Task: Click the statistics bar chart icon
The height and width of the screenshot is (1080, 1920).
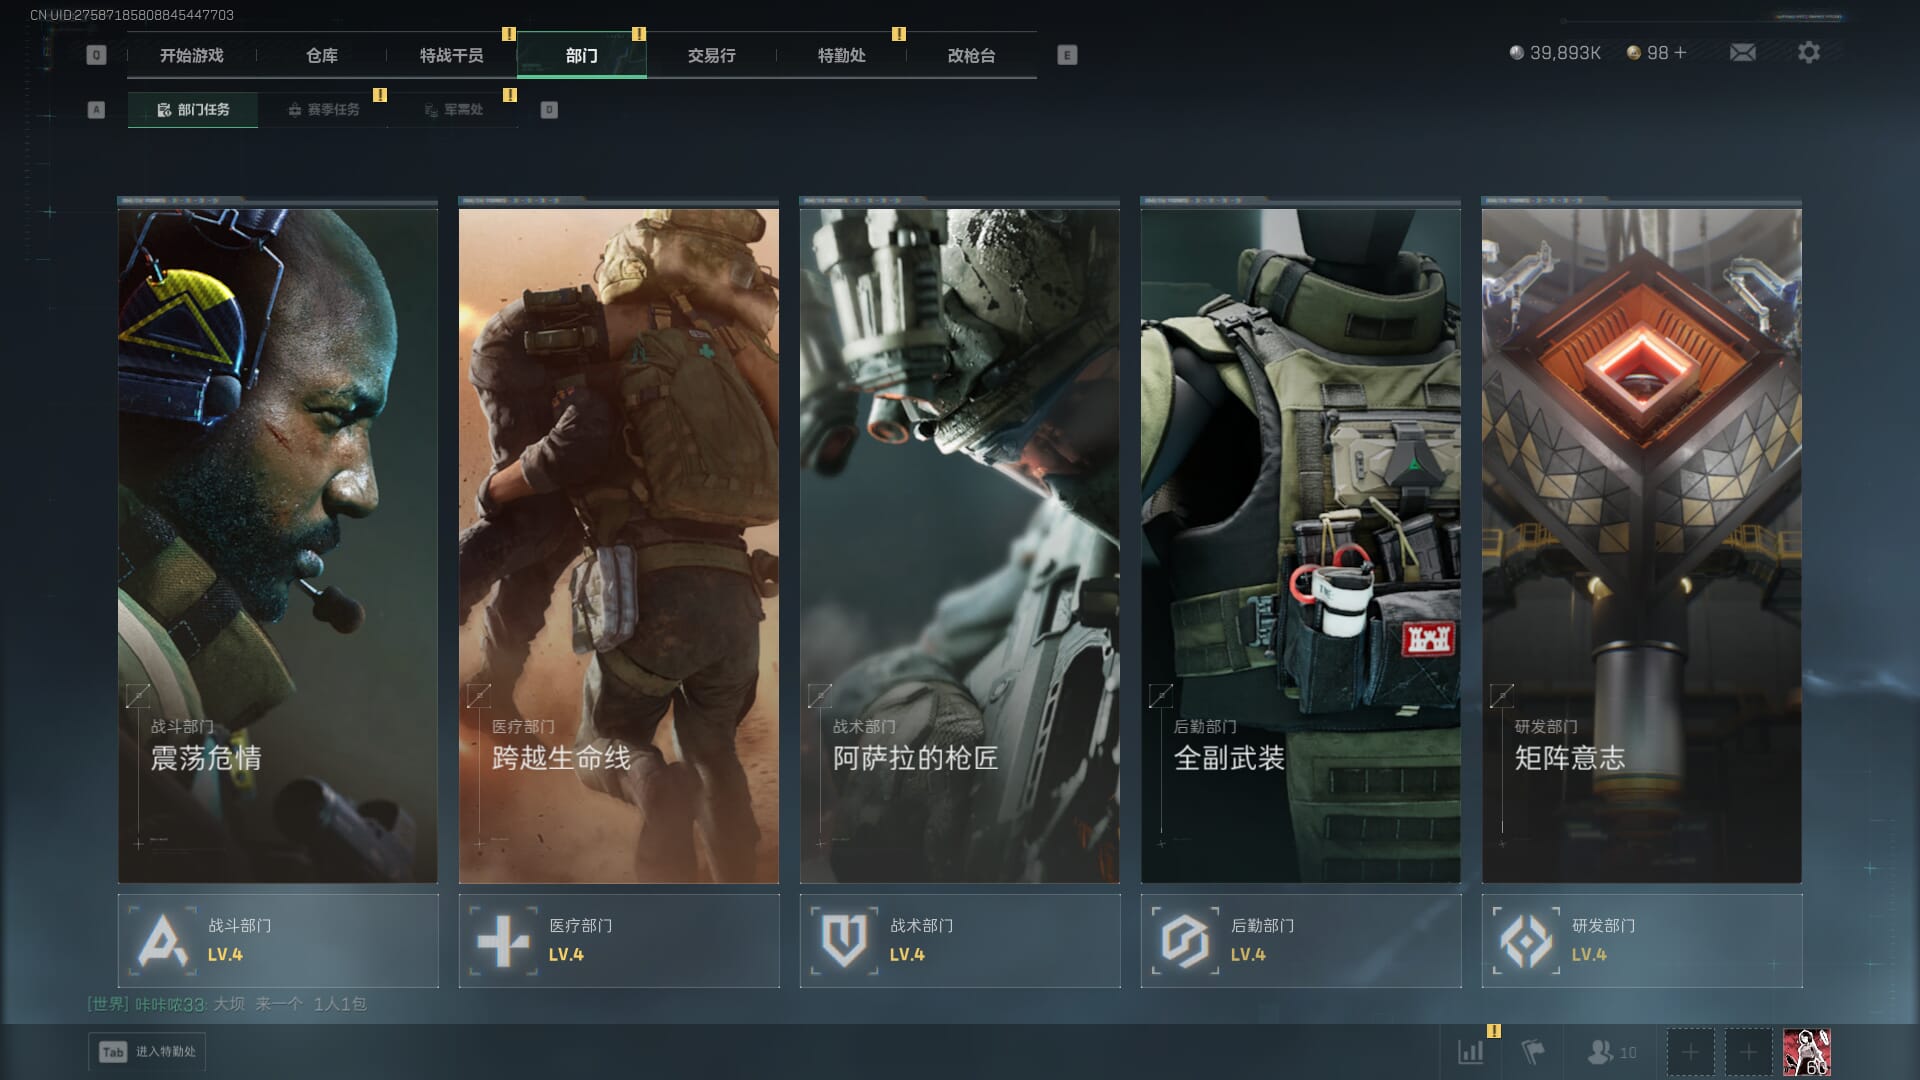Action: (1471, 1051)
